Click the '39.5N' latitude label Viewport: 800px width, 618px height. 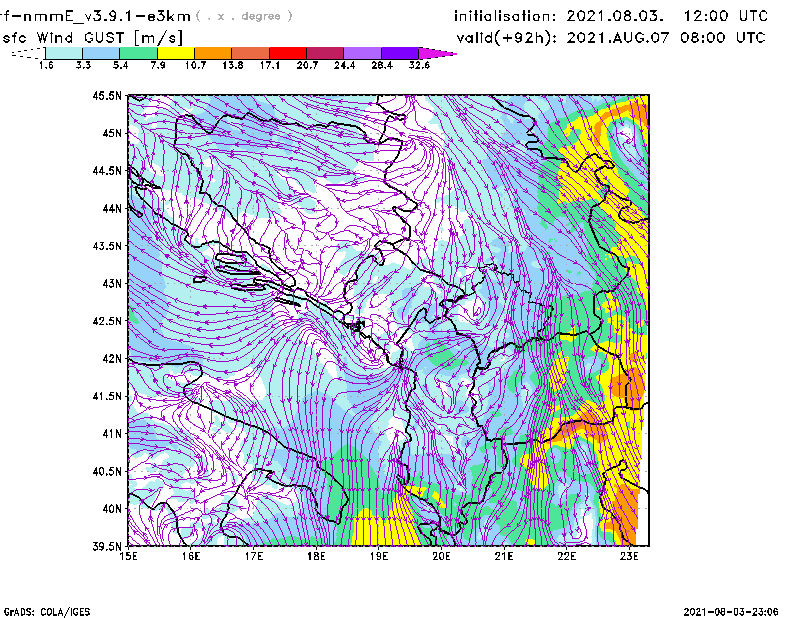pos(107,547)
